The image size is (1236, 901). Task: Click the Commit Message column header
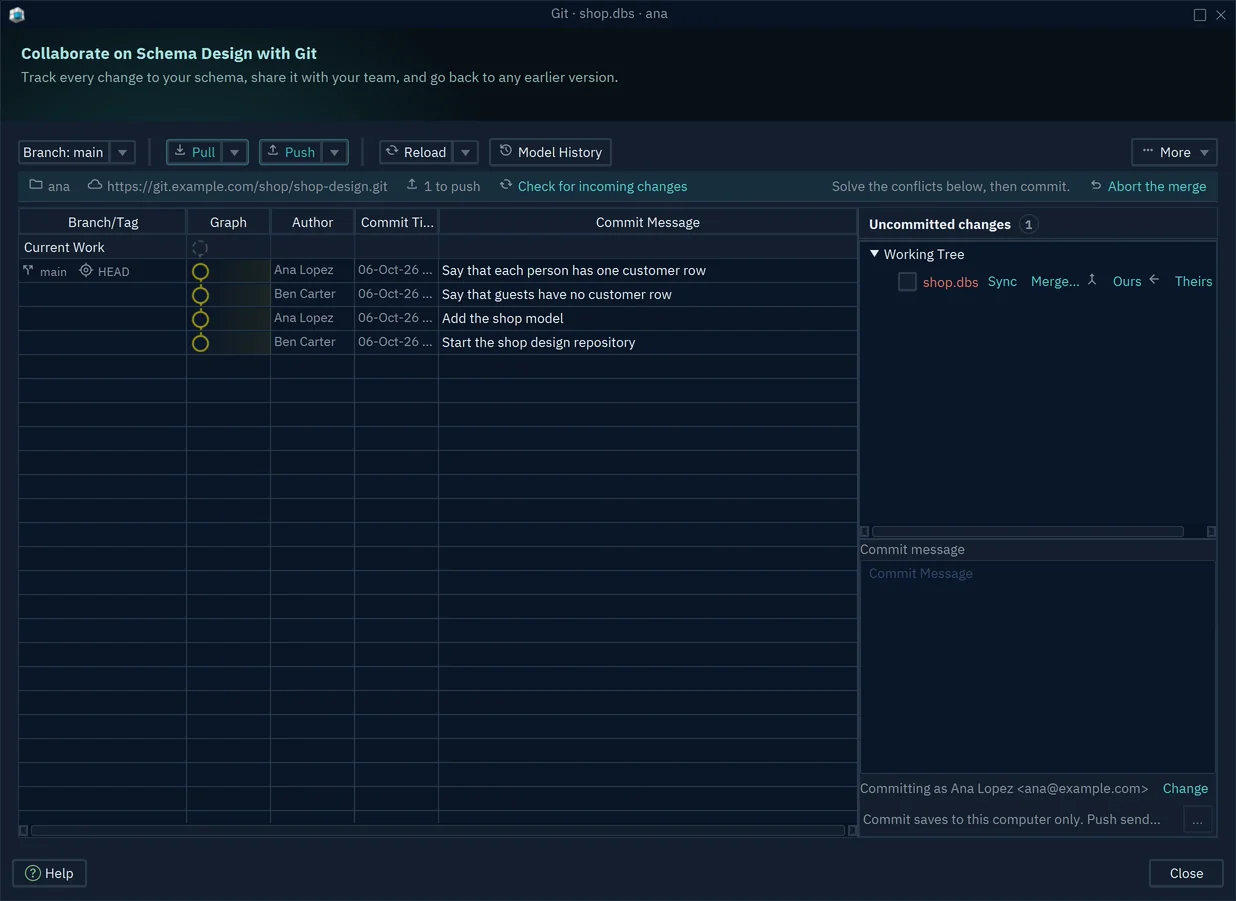648,222
